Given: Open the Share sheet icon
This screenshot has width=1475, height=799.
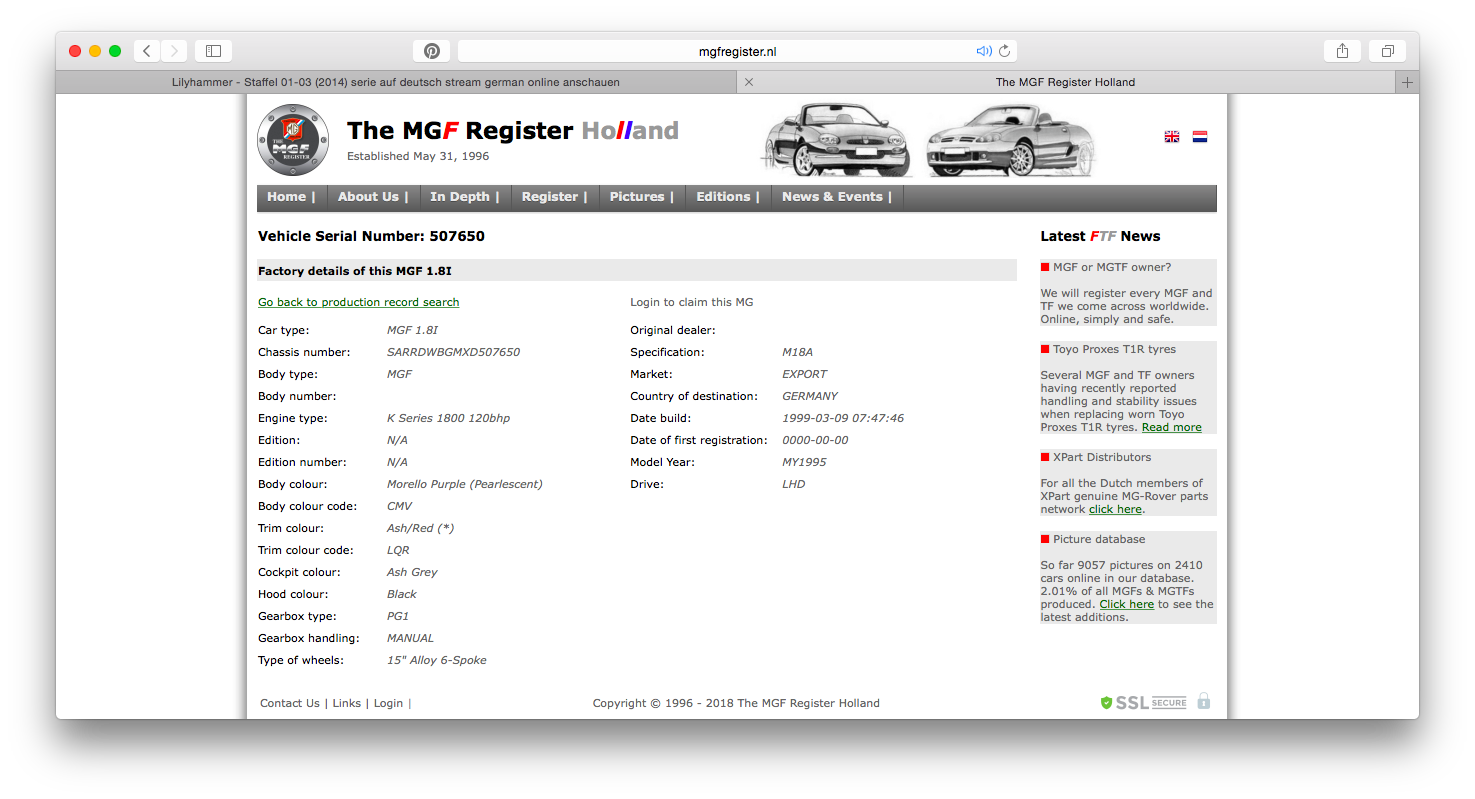Looking at the screenshot, I should pyautogui.click(x=1342, y=51).
